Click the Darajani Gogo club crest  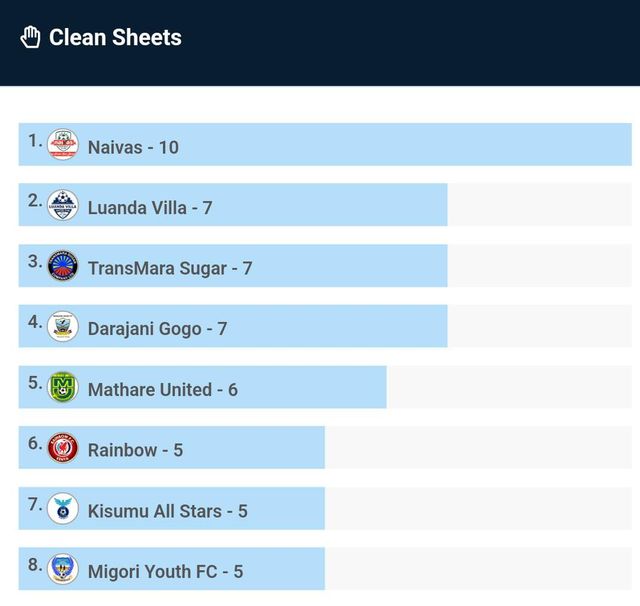pyautogui.click(x=63, y=327)
